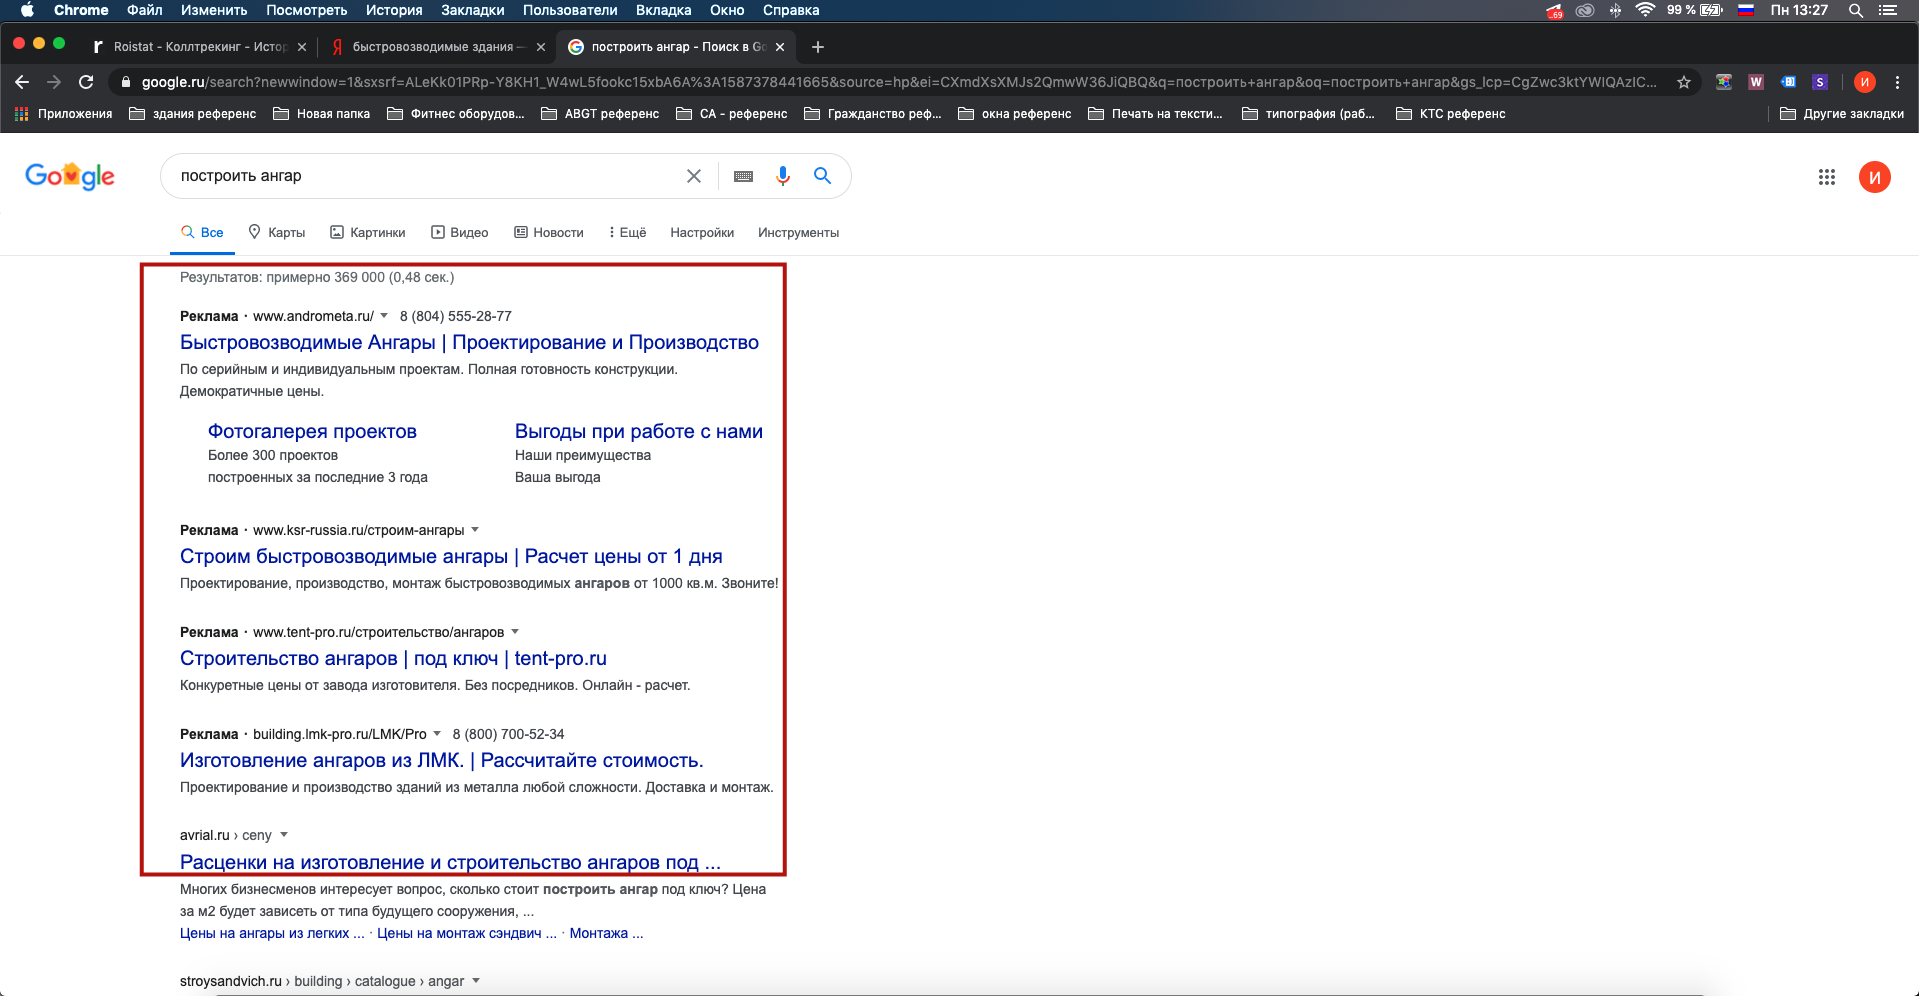Expand dropdown next to building.lmk-pro.ru
This screenshot has width=1919, height=996.
pyautogui.click(x=437, y=734)
